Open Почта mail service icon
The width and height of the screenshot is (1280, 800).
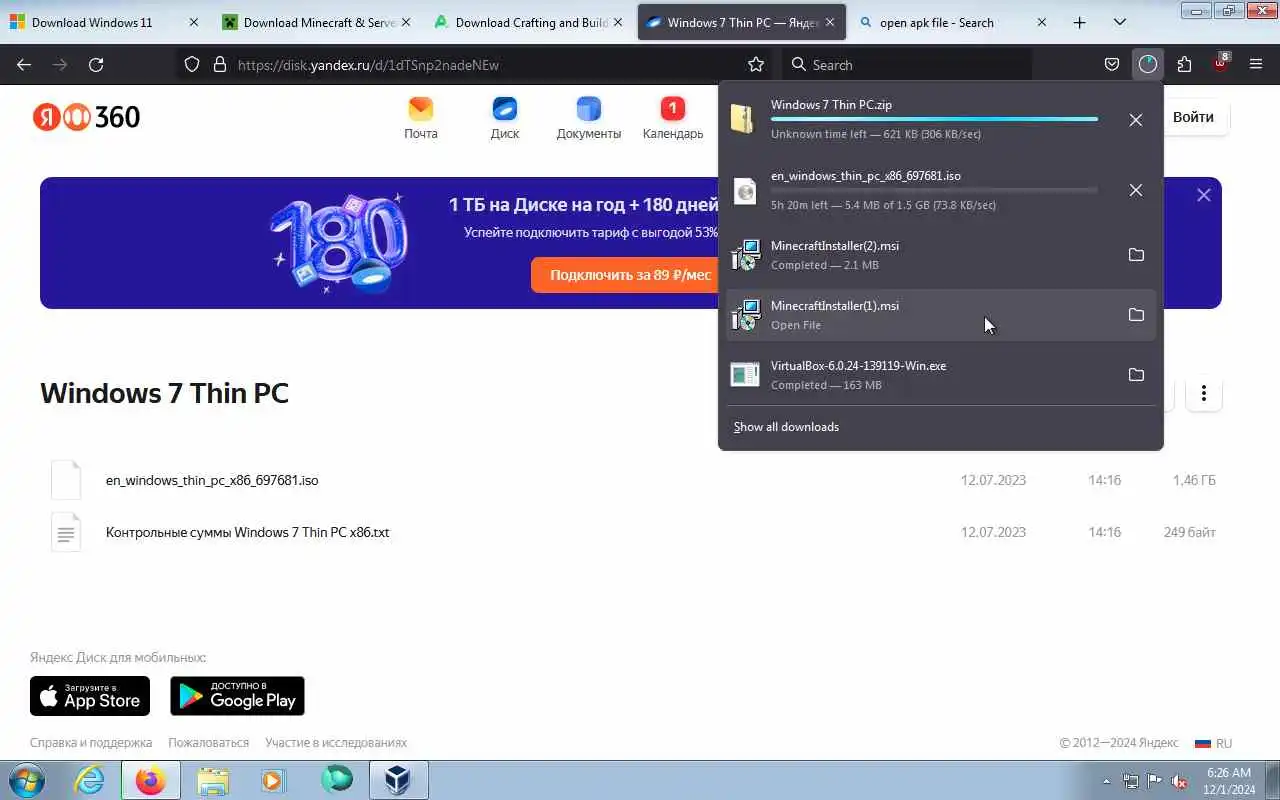(421, 118)
